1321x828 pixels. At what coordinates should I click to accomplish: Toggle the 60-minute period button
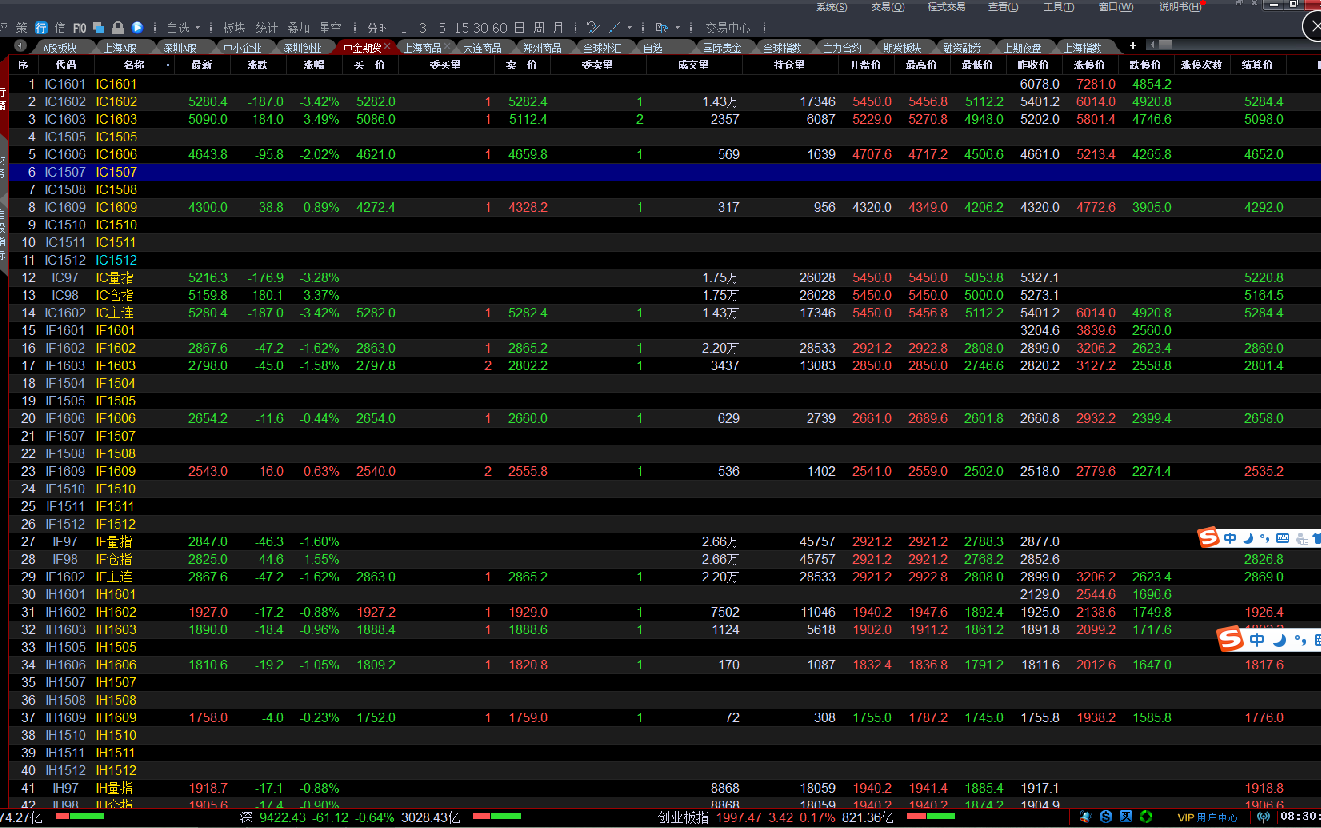click(x=499, y=27)
